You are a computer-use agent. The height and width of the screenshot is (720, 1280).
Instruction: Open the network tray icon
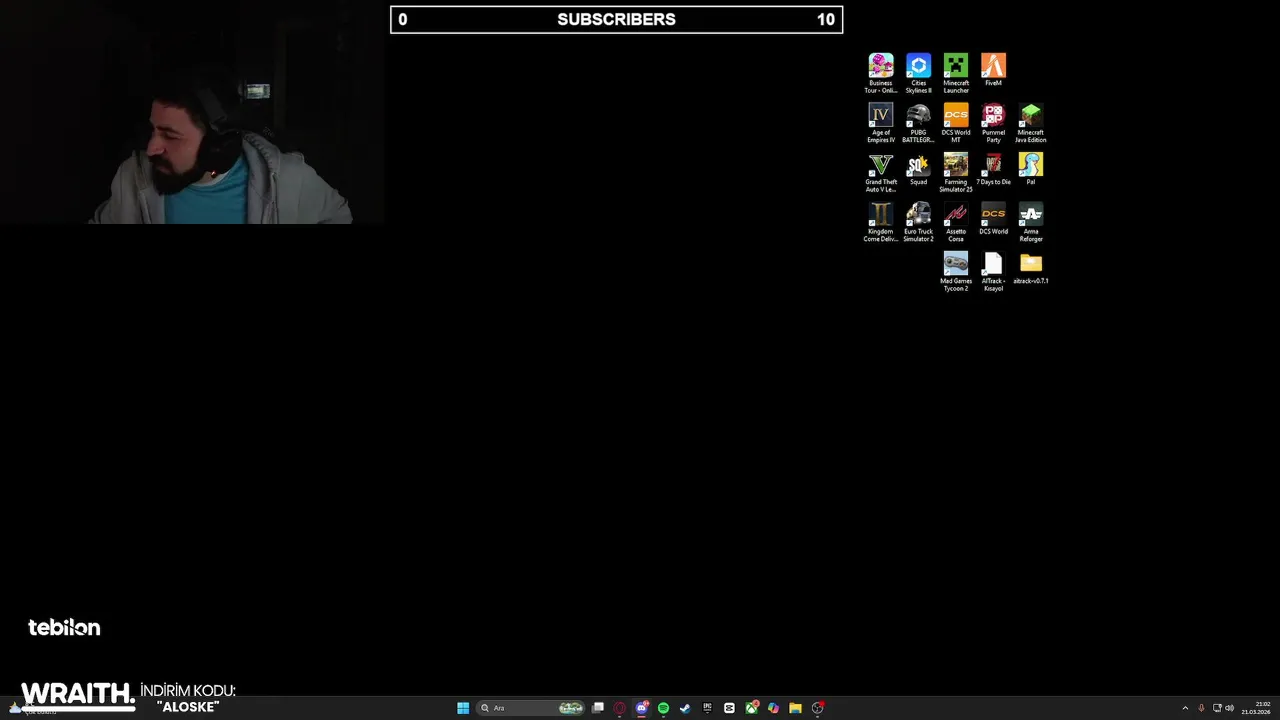[x=1217, y=708]
